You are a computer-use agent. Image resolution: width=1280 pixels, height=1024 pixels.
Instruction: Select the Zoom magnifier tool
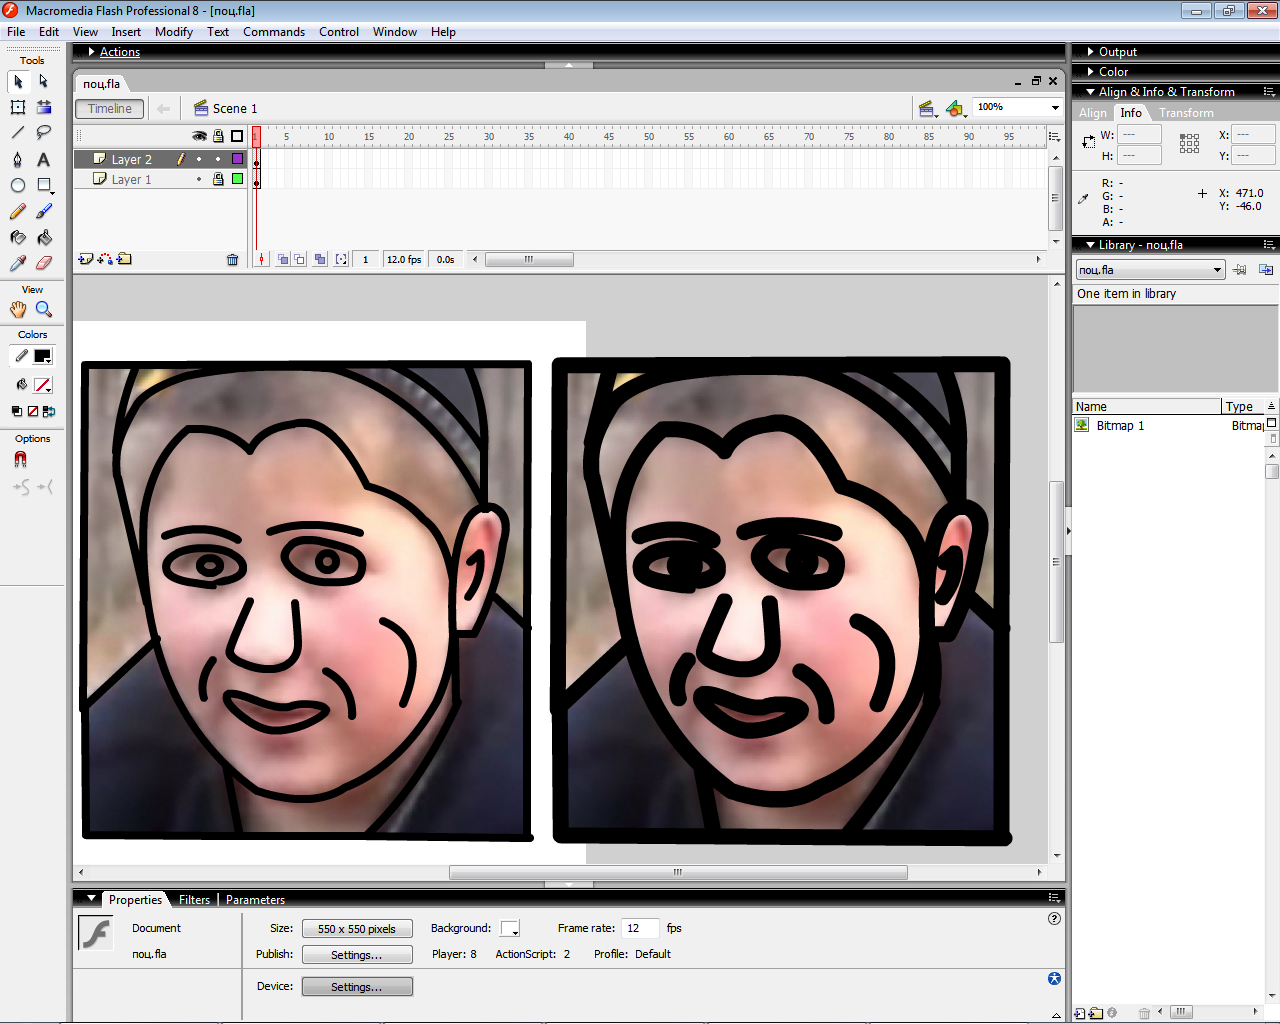pyautogui.click(x=44, y=310)
